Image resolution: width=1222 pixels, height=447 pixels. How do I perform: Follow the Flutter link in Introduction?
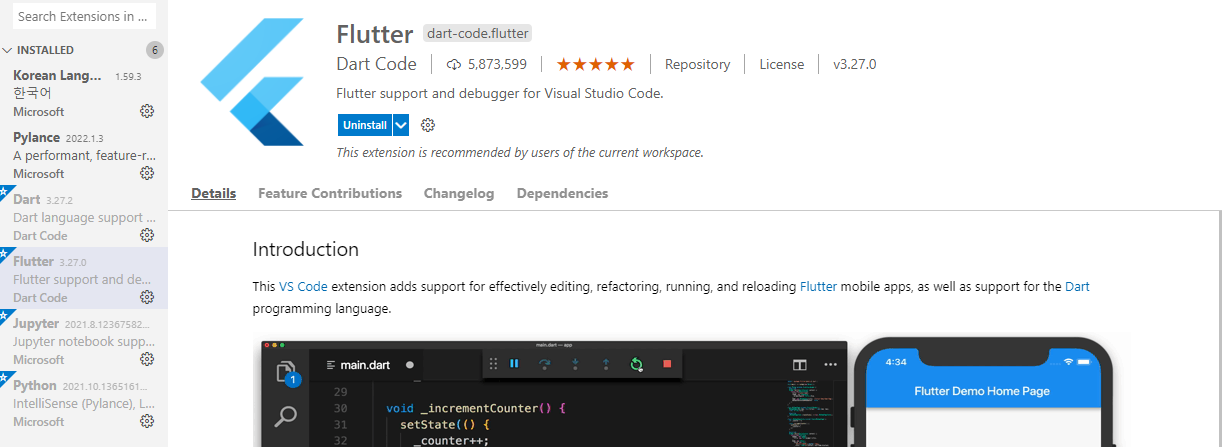(x=818, y=286)
